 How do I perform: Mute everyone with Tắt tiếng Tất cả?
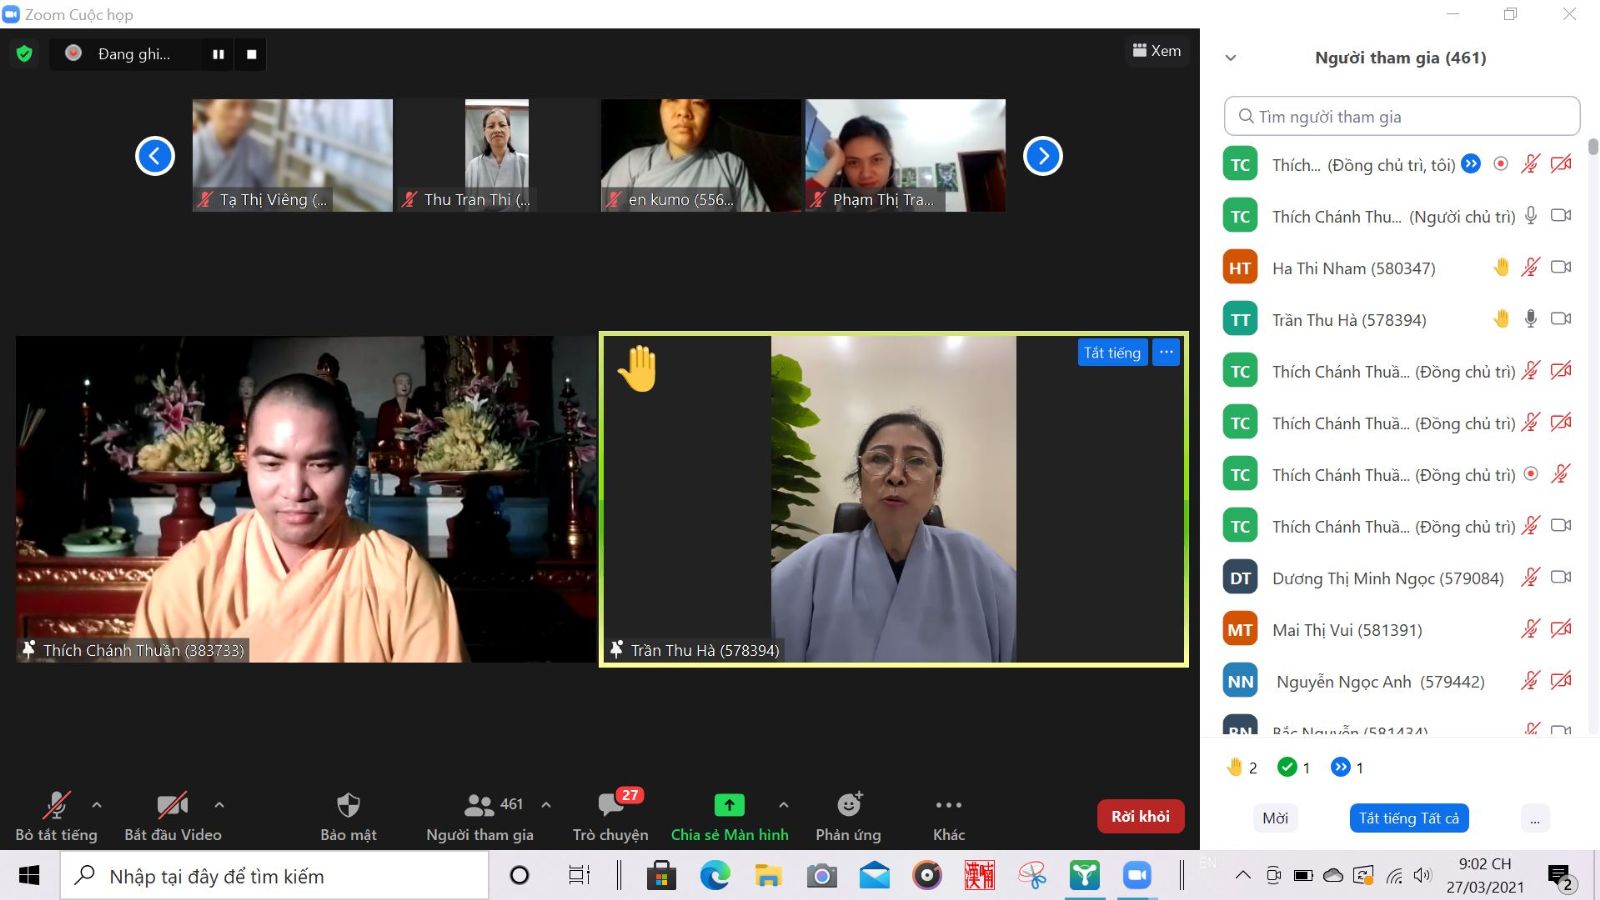pyautogui.click(x=1409, y=818)
